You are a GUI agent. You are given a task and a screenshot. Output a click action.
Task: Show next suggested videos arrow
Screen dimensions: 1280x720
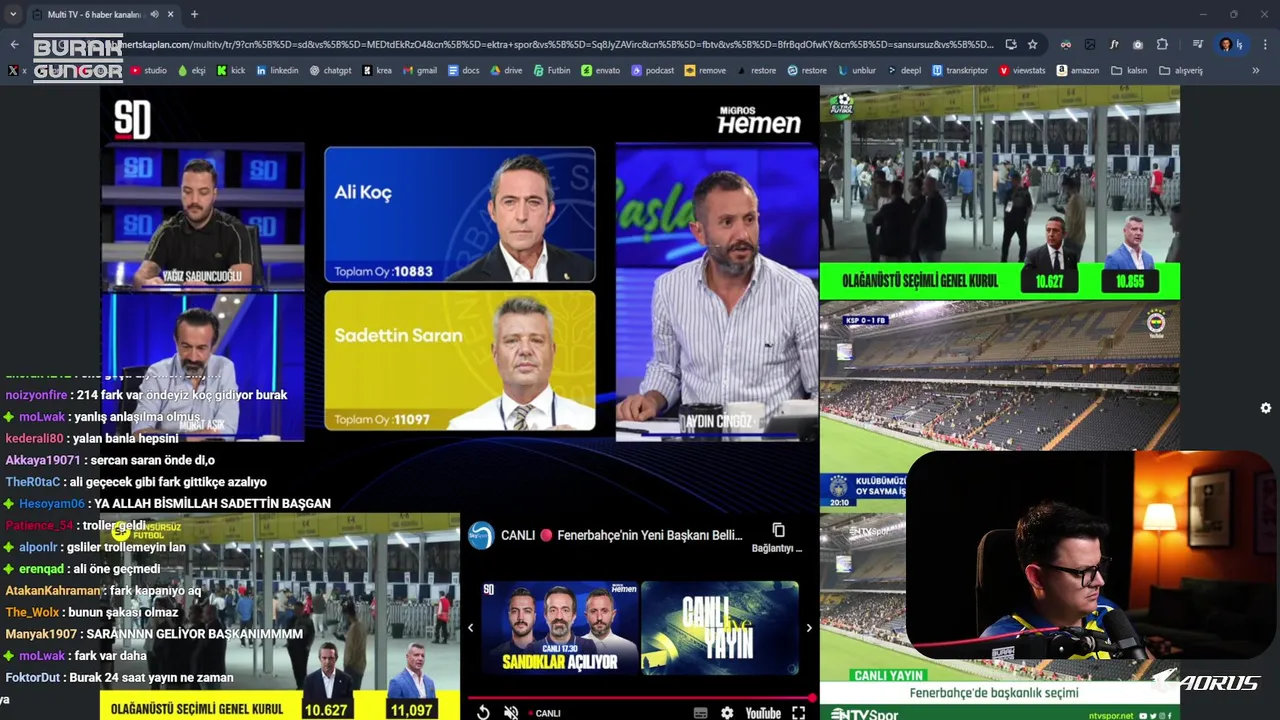pyautogui.click(x=809, y=628)
